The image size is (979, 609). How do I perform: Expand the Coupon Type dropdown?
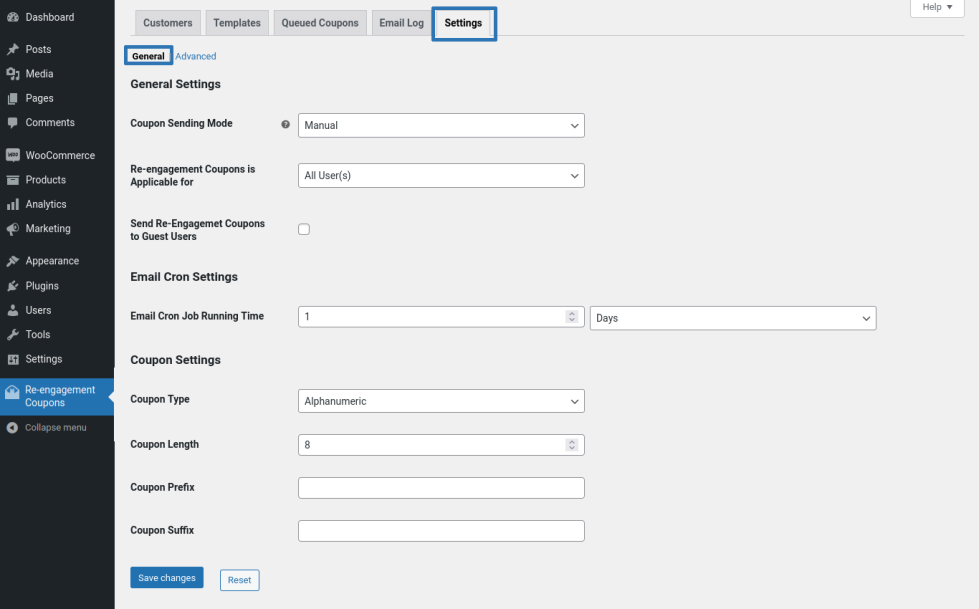441,401
